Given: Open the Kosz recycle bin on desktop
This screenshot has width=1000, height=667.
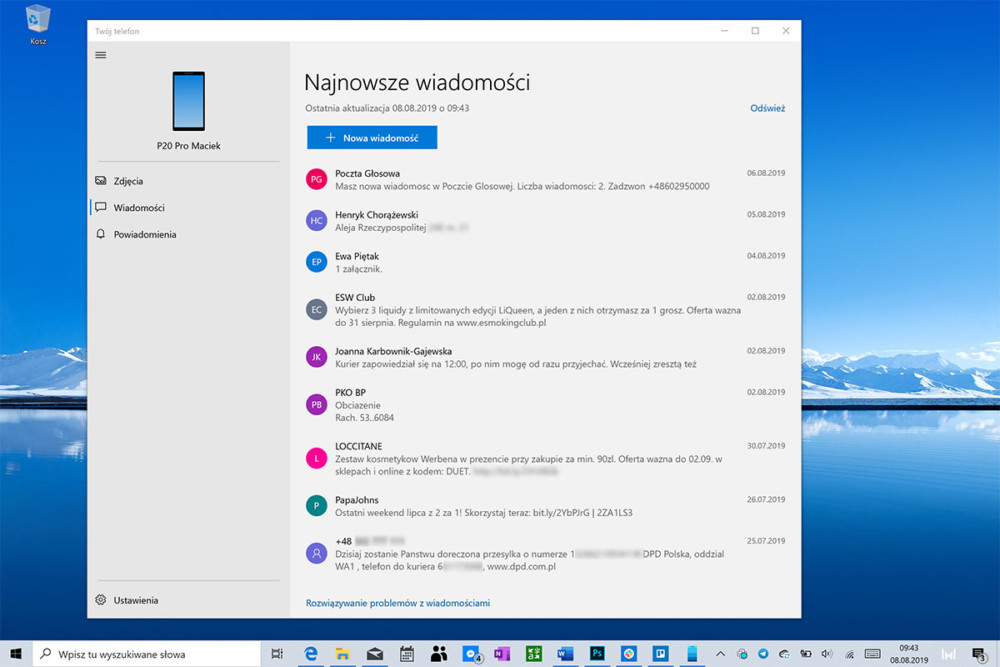Looking at the screenshot, I should 38,24.
